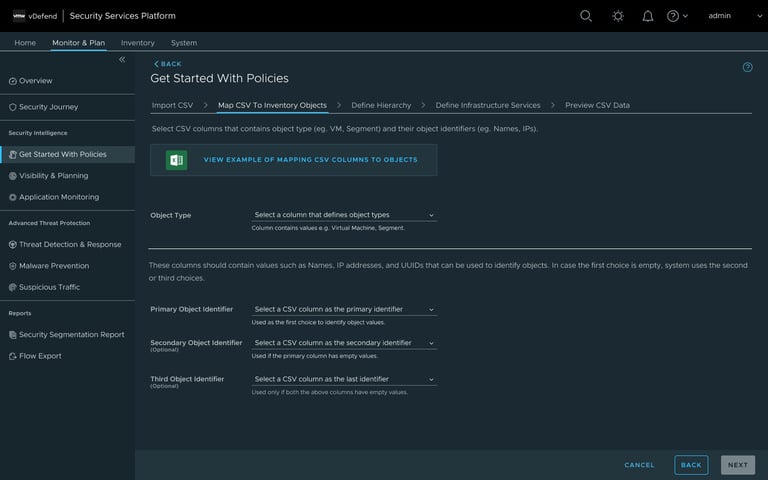The width and height of the screenshot is (768, 480).
Task: Open the Third Object Identifier dropdown
Action: click(x=343, y=379)
